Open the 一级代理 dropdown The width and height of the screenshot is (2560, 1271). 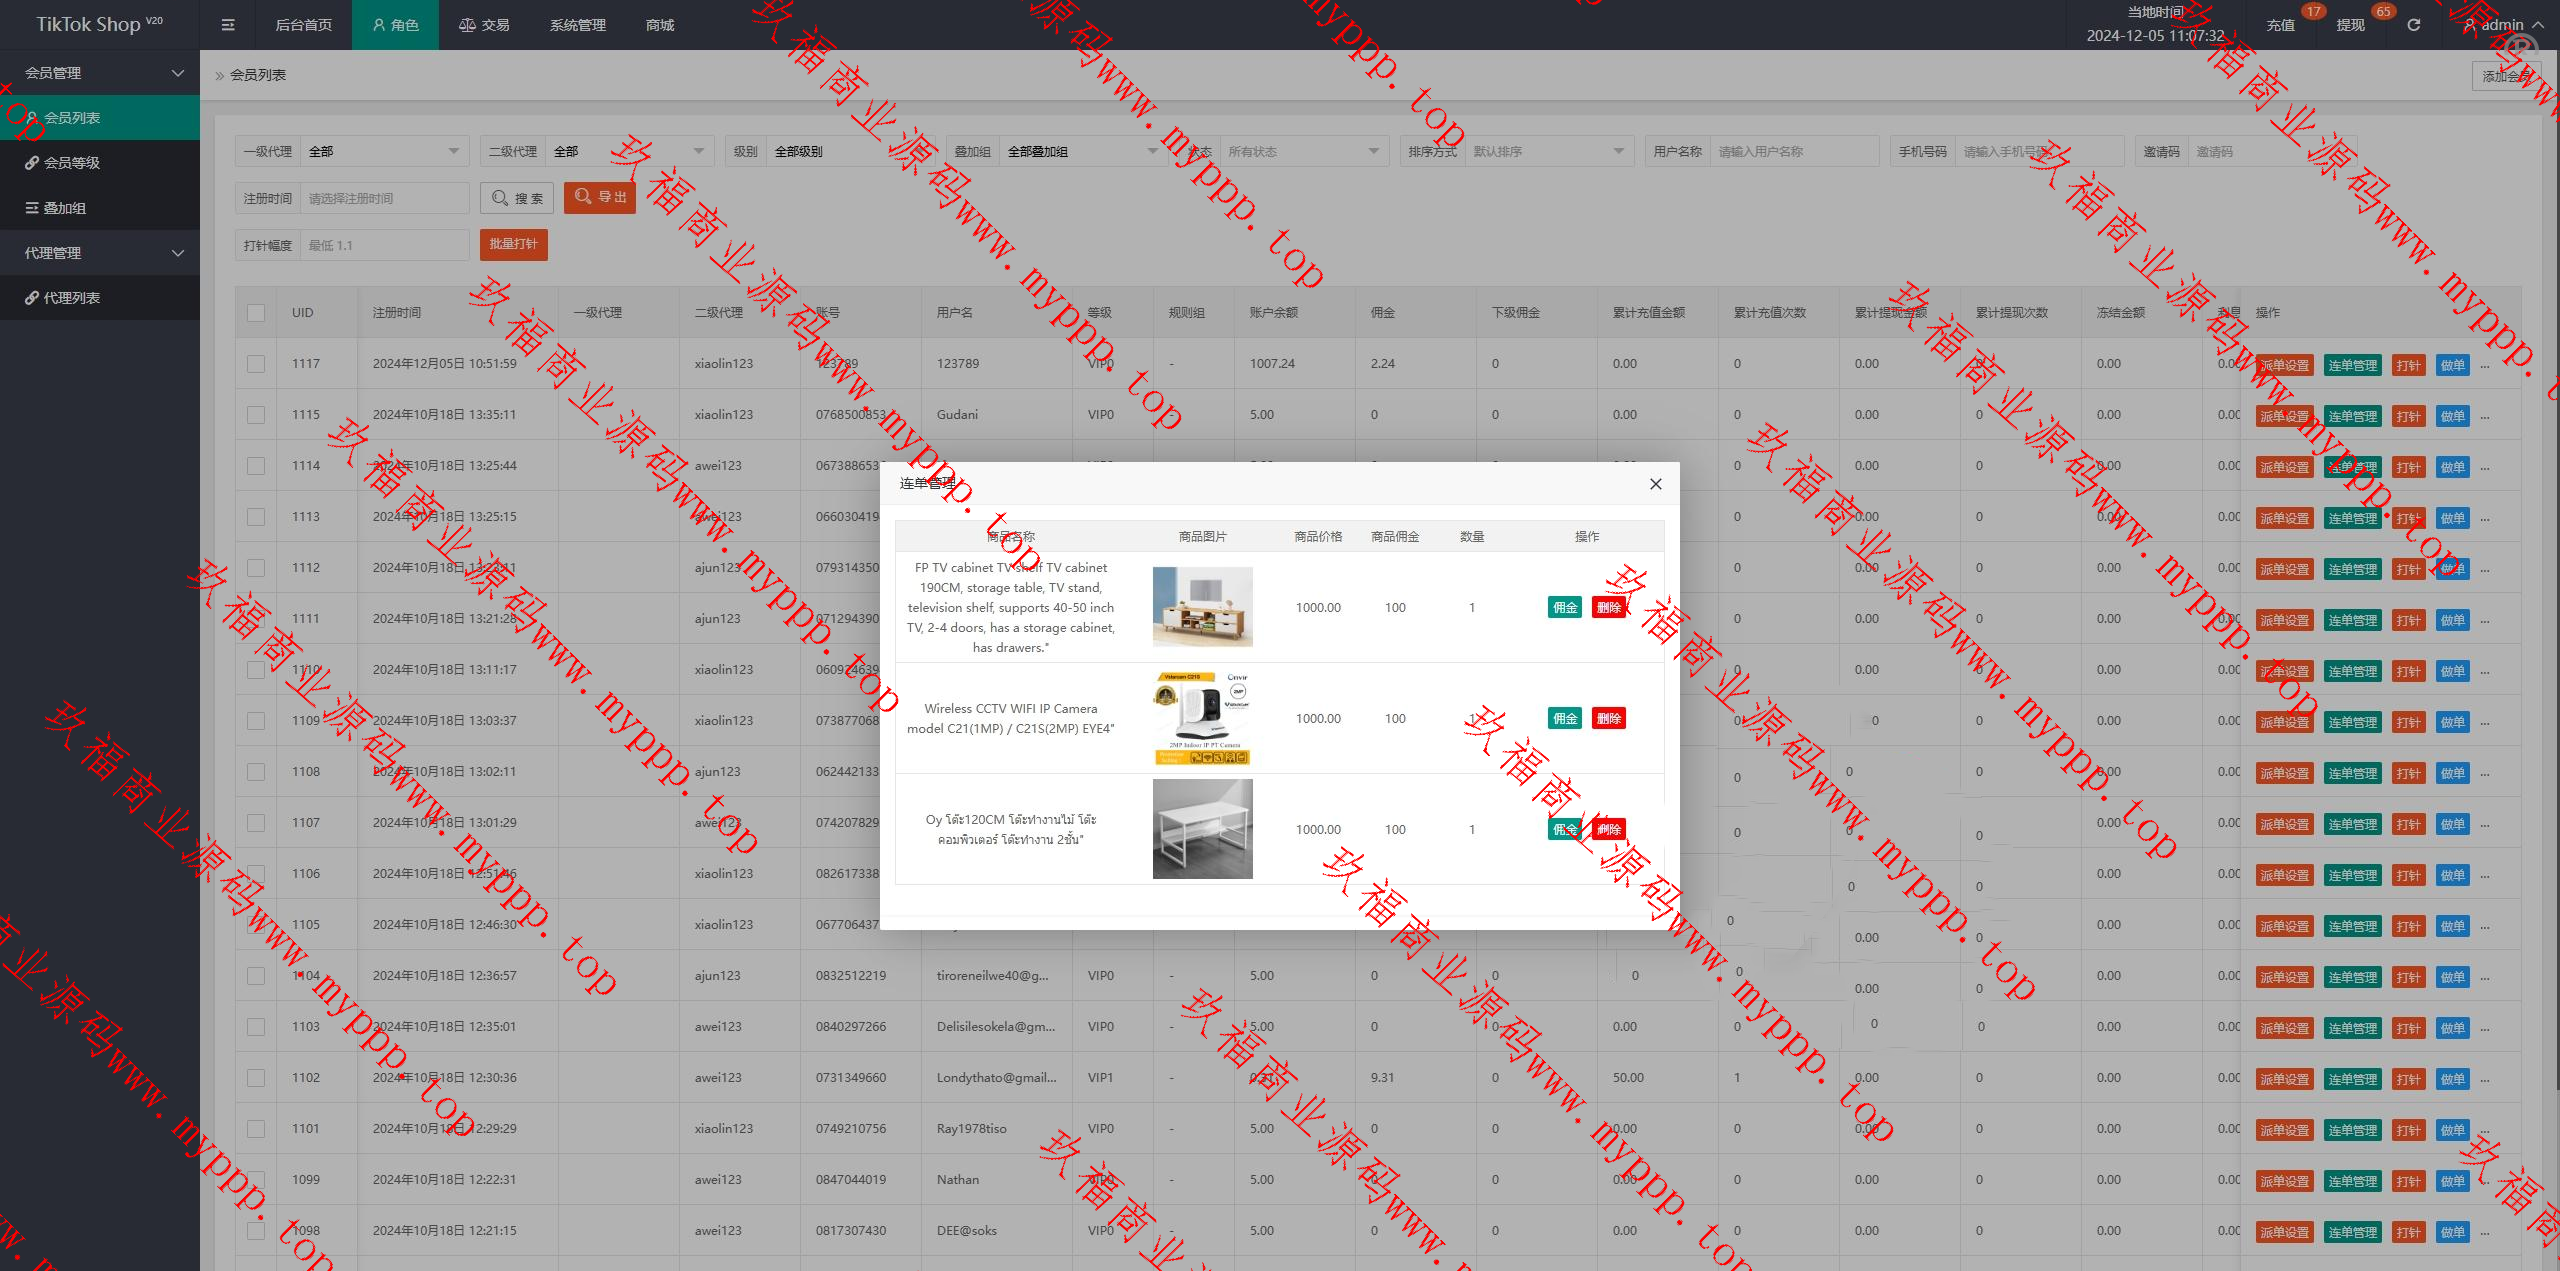tap(385, 152)
